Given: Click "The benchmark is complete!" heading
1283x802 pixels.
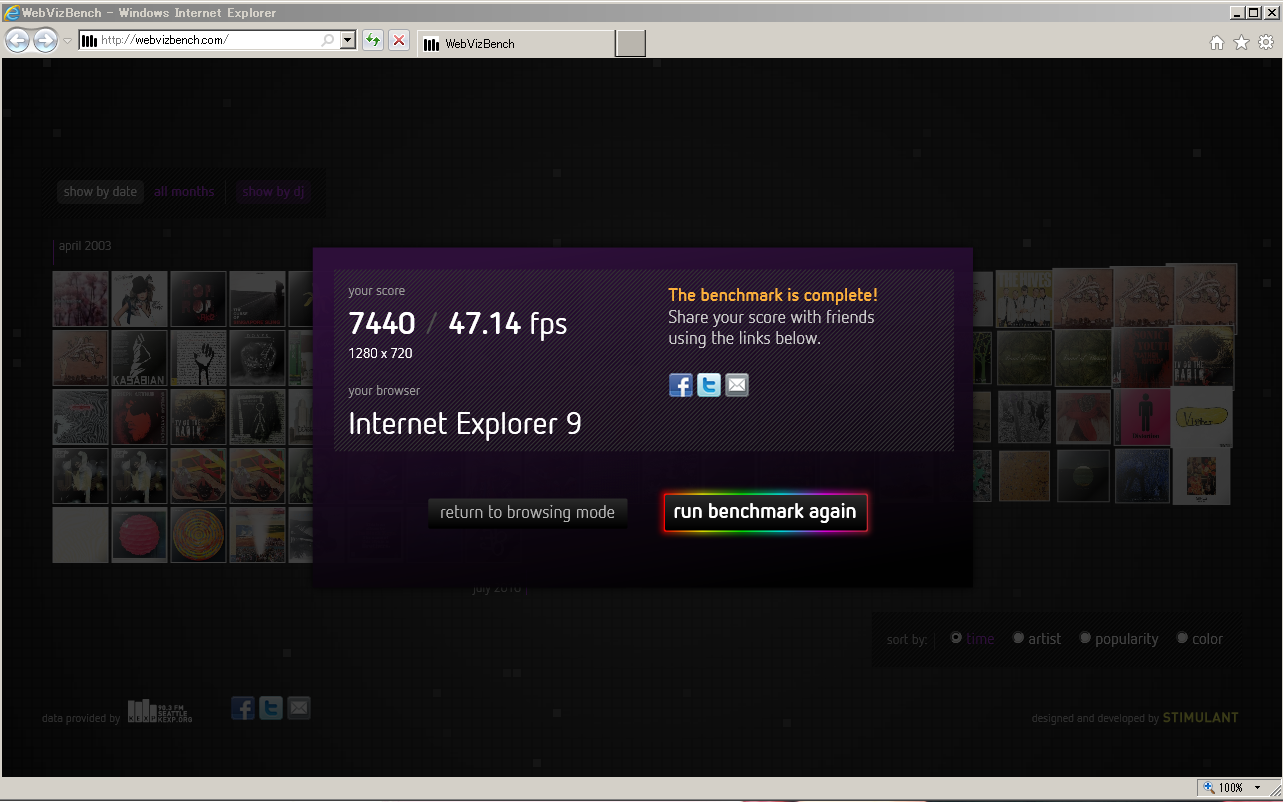Looking at the screenshot, I should coord(773,295).
